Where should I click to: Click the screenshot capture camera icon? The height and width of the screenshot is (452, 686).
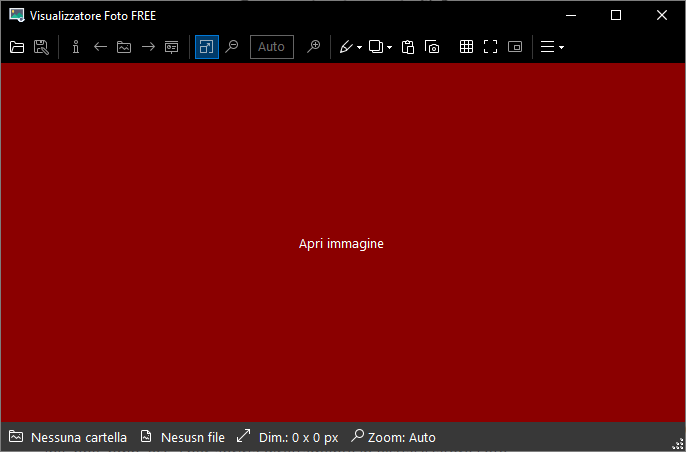pyautogui.click(x=432, y=47)
